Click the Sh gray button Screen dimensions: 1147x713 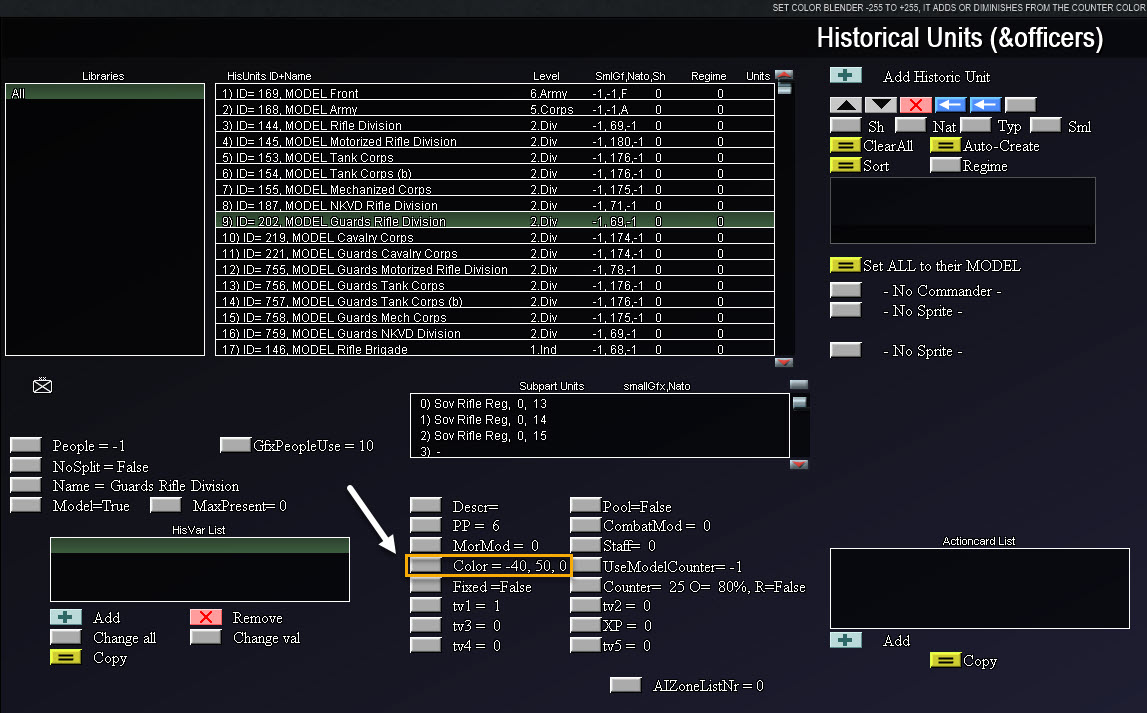[x=846, y=125]
